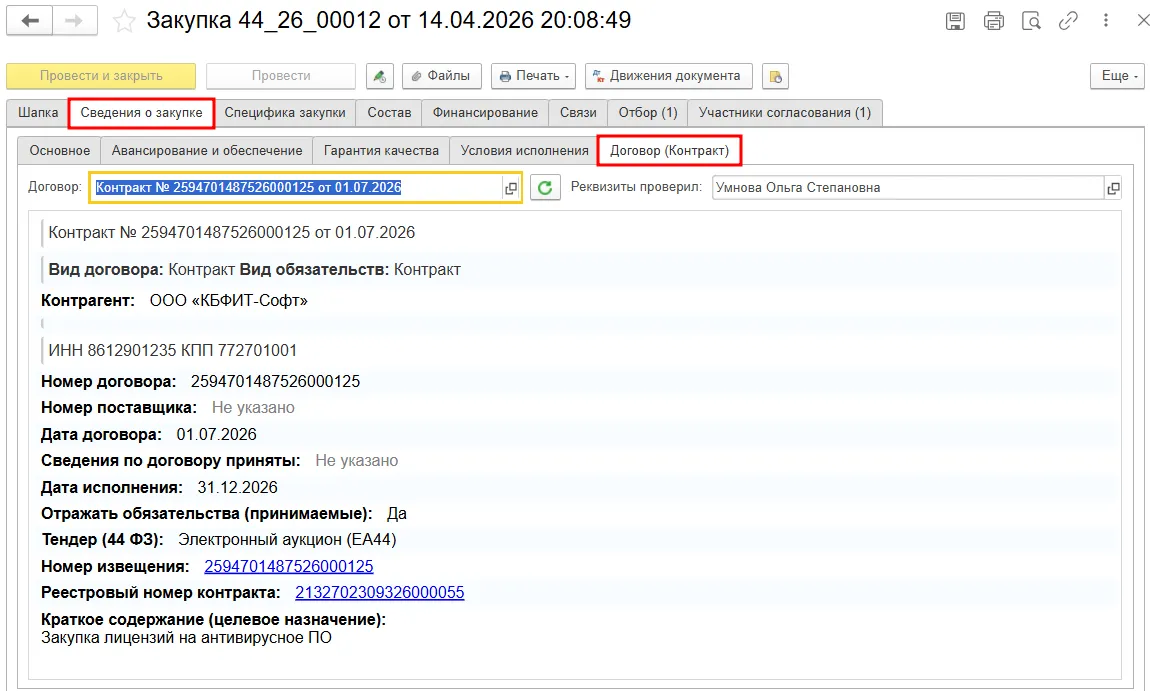Show Движения документа
Viewport: 1150px width, 691px height.
coord(669,76)
